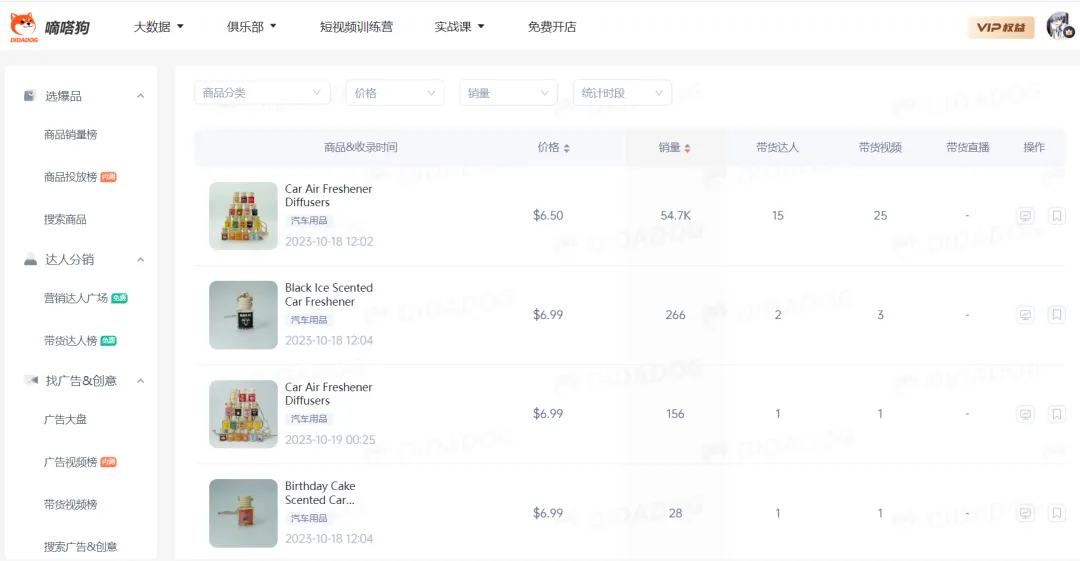Click the 选爆品 section icon
Image resolution: width=1080 pixels, height=561 pixels.
(30, 96)
